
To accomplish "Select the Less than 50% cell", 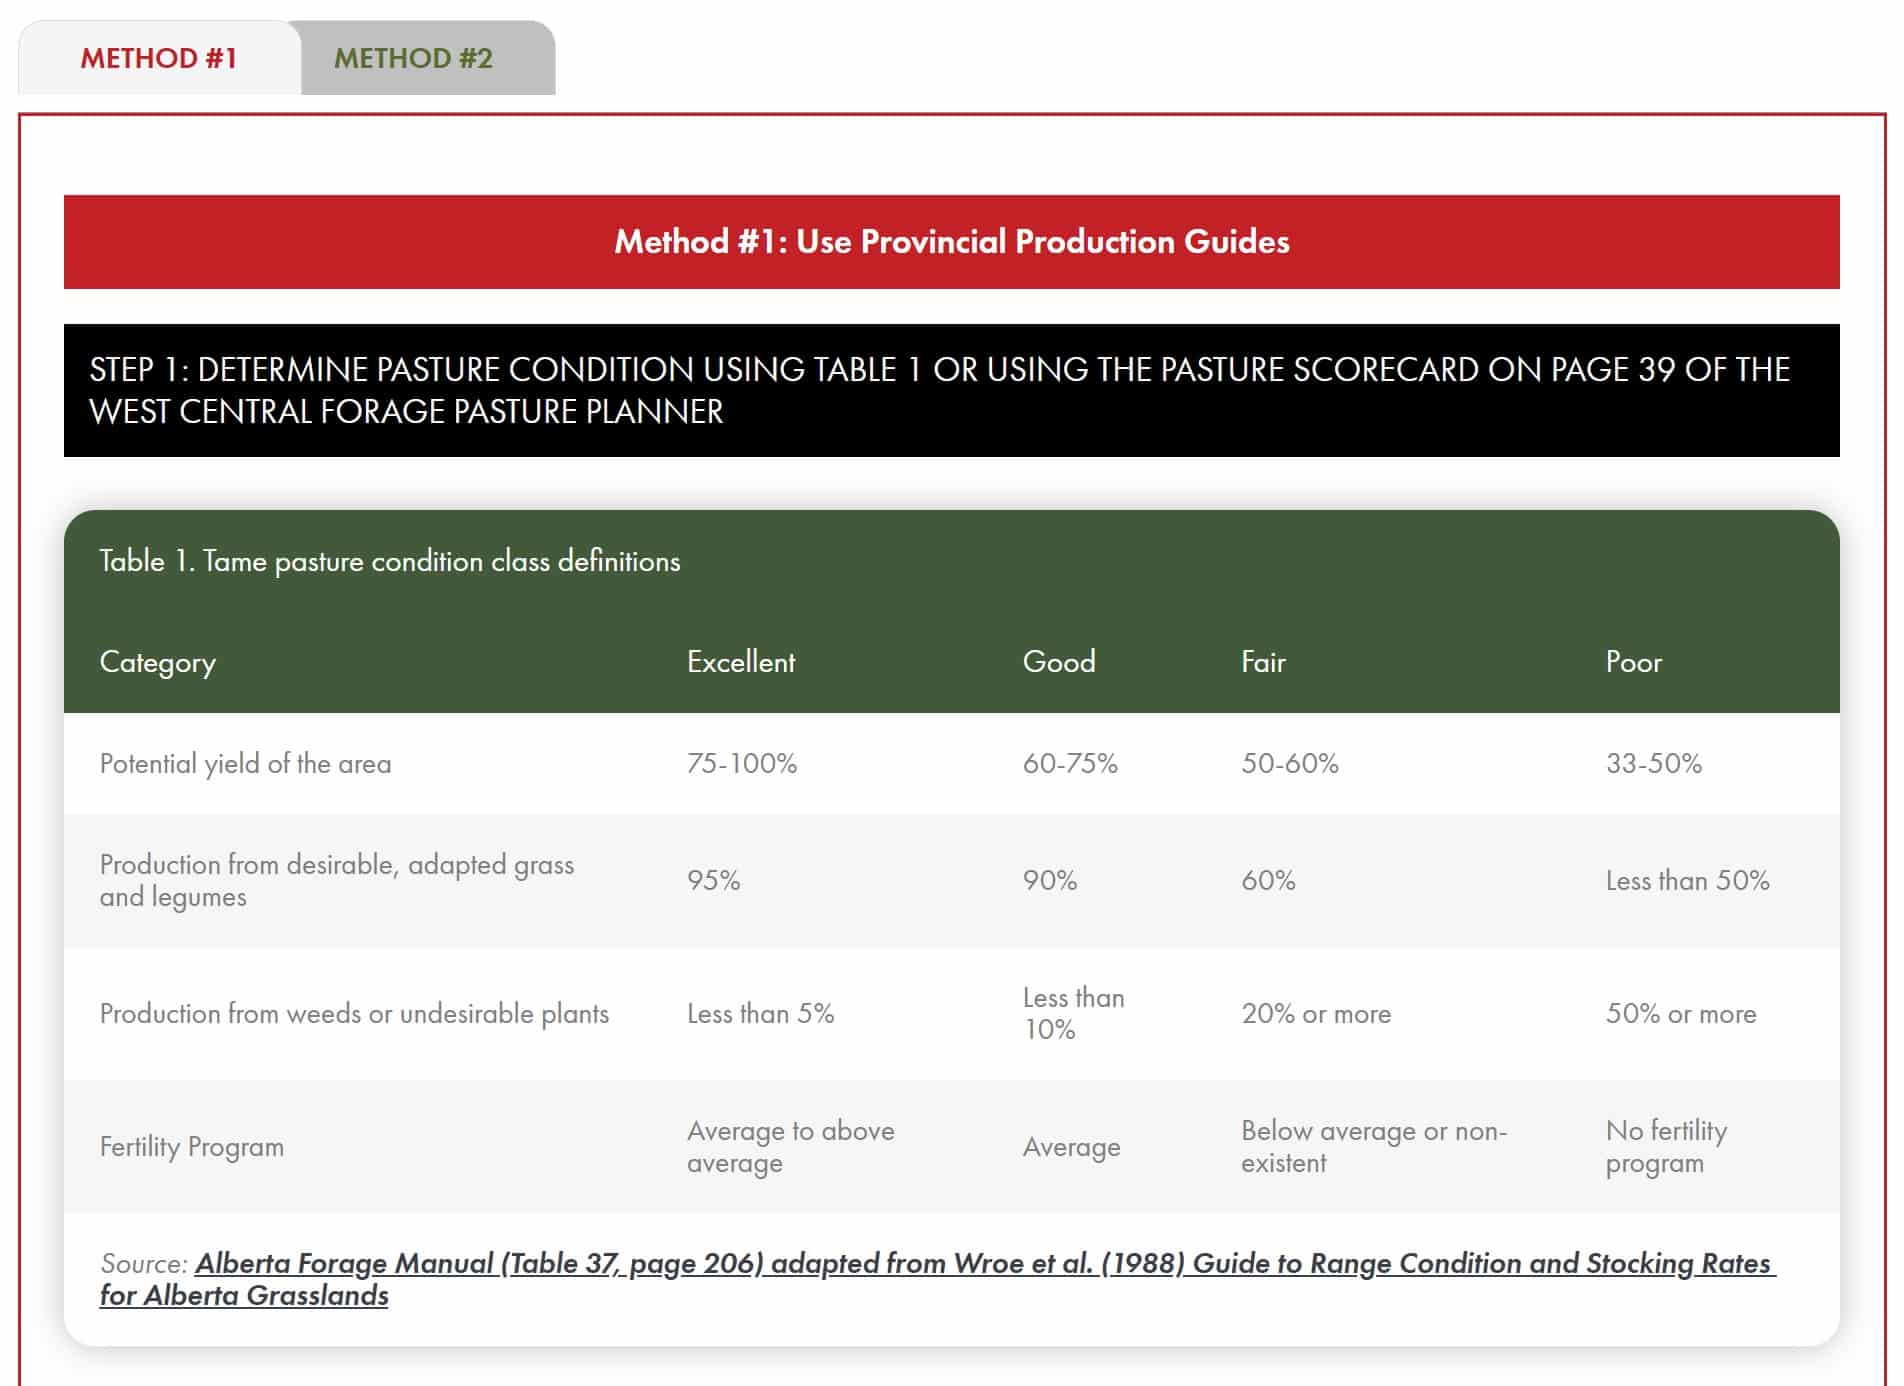I will coord(1687,881).
